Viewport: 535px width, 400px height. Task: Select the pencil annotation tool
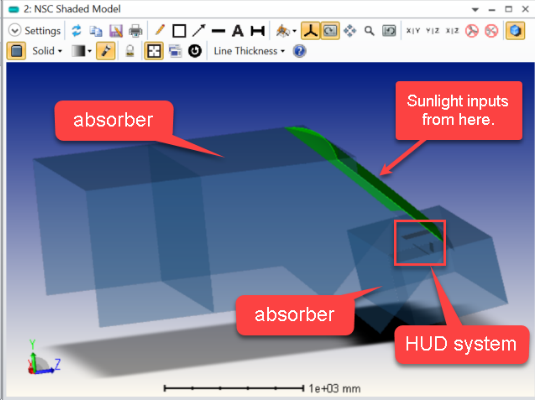click(x=159, y=30)
